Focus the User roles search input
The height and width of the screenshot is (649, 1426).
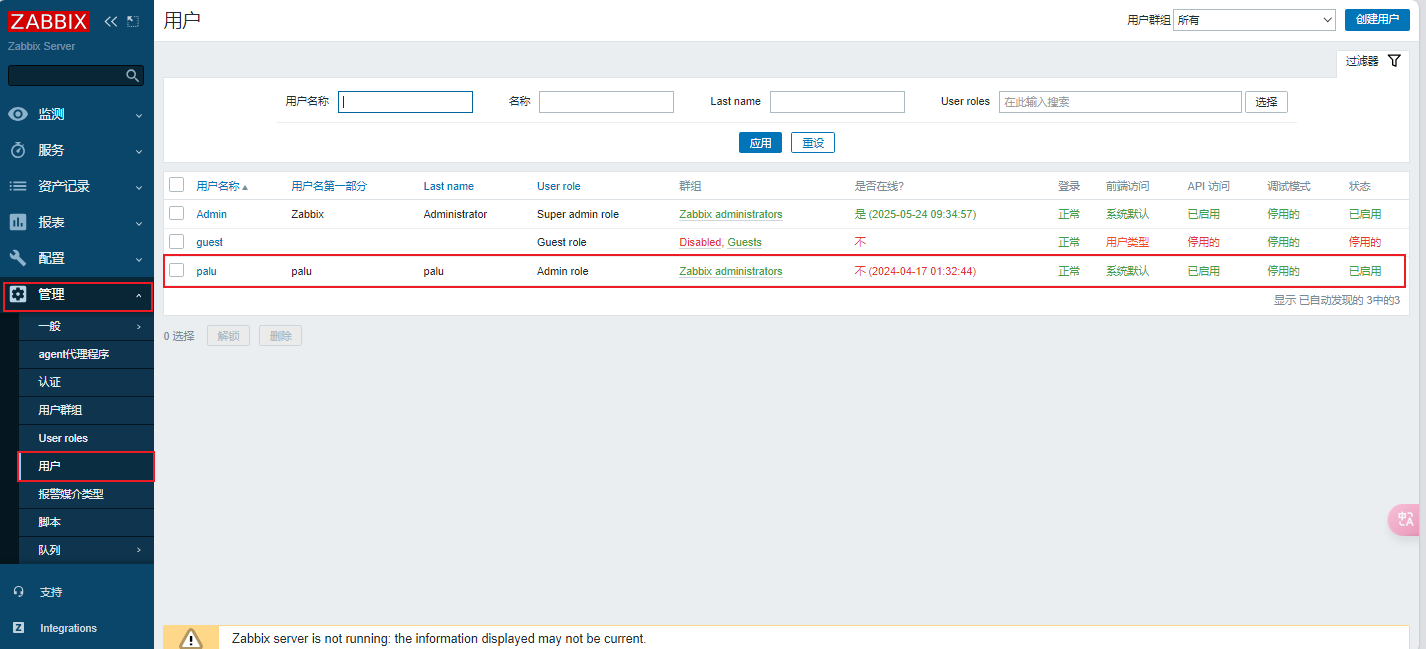pos(1120,102)
